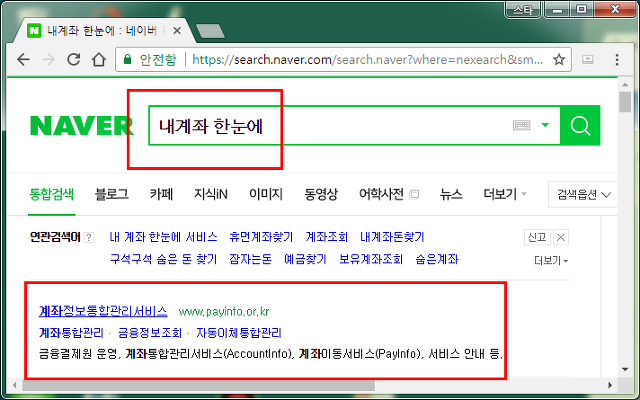Open the 계좌정보통합관리서비스 result link
Image resolution: width=640 pixels, height=400 pixels.
[103, 311]
